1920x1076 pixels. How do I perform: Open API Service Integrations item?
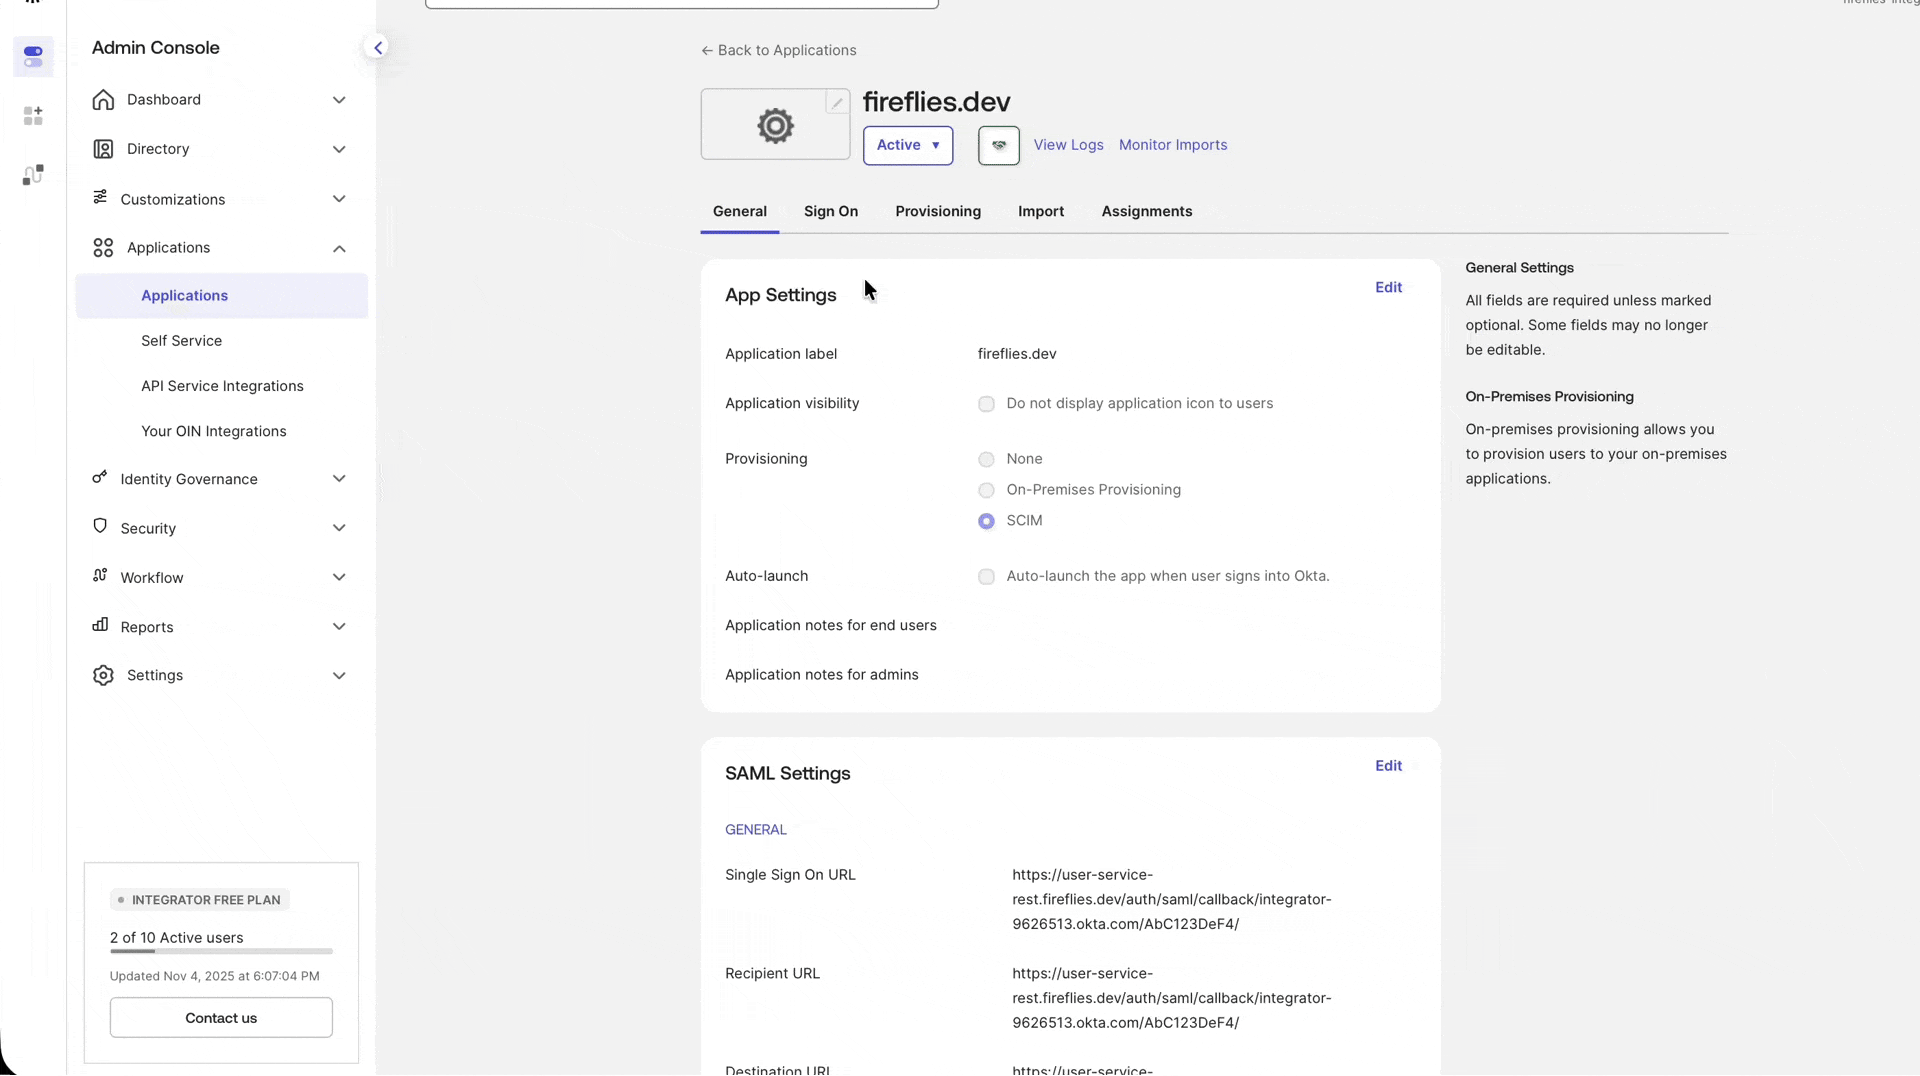tap(222, 386)
